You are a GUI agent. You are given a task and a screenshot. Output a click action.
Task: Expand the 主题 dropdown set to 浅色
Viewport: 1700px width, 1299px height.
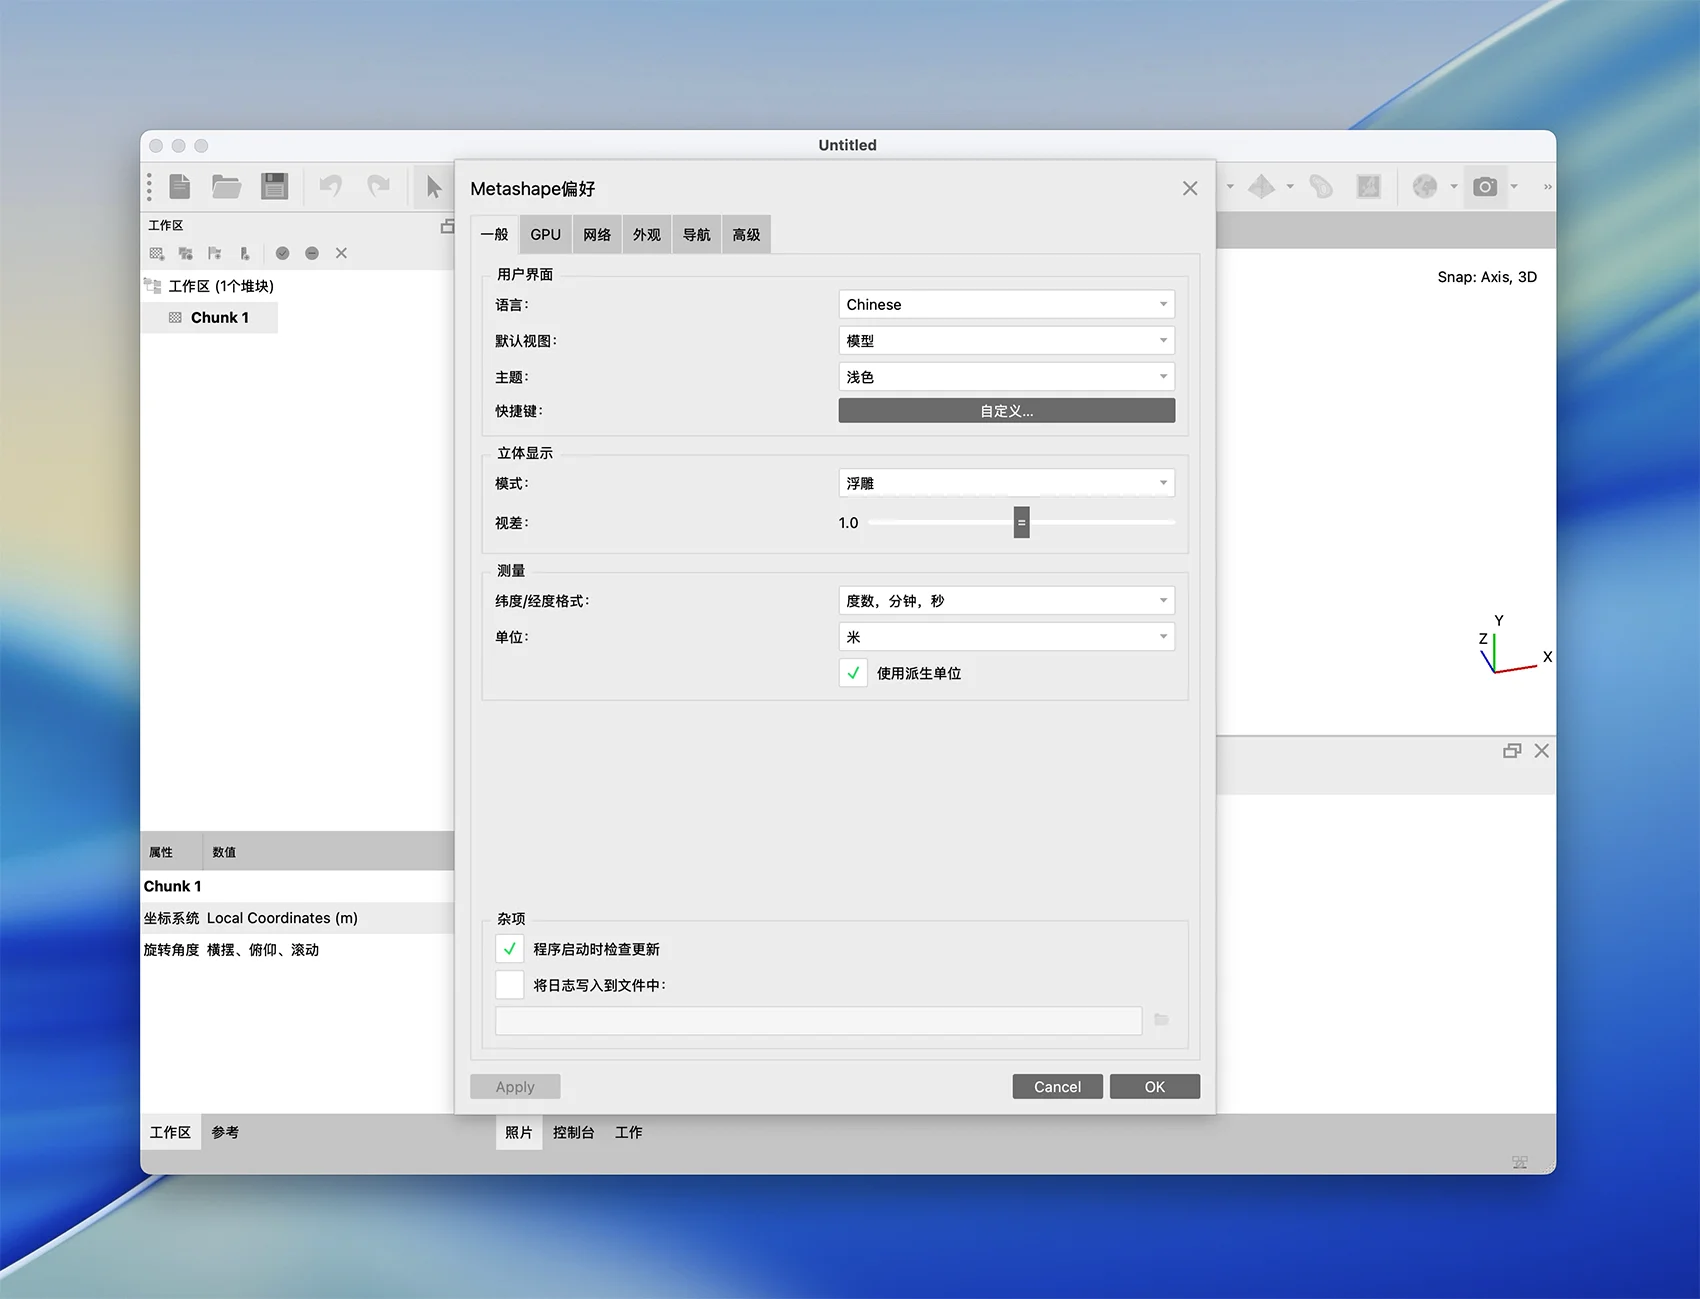pyautogui.click(x=1006, y=377)
